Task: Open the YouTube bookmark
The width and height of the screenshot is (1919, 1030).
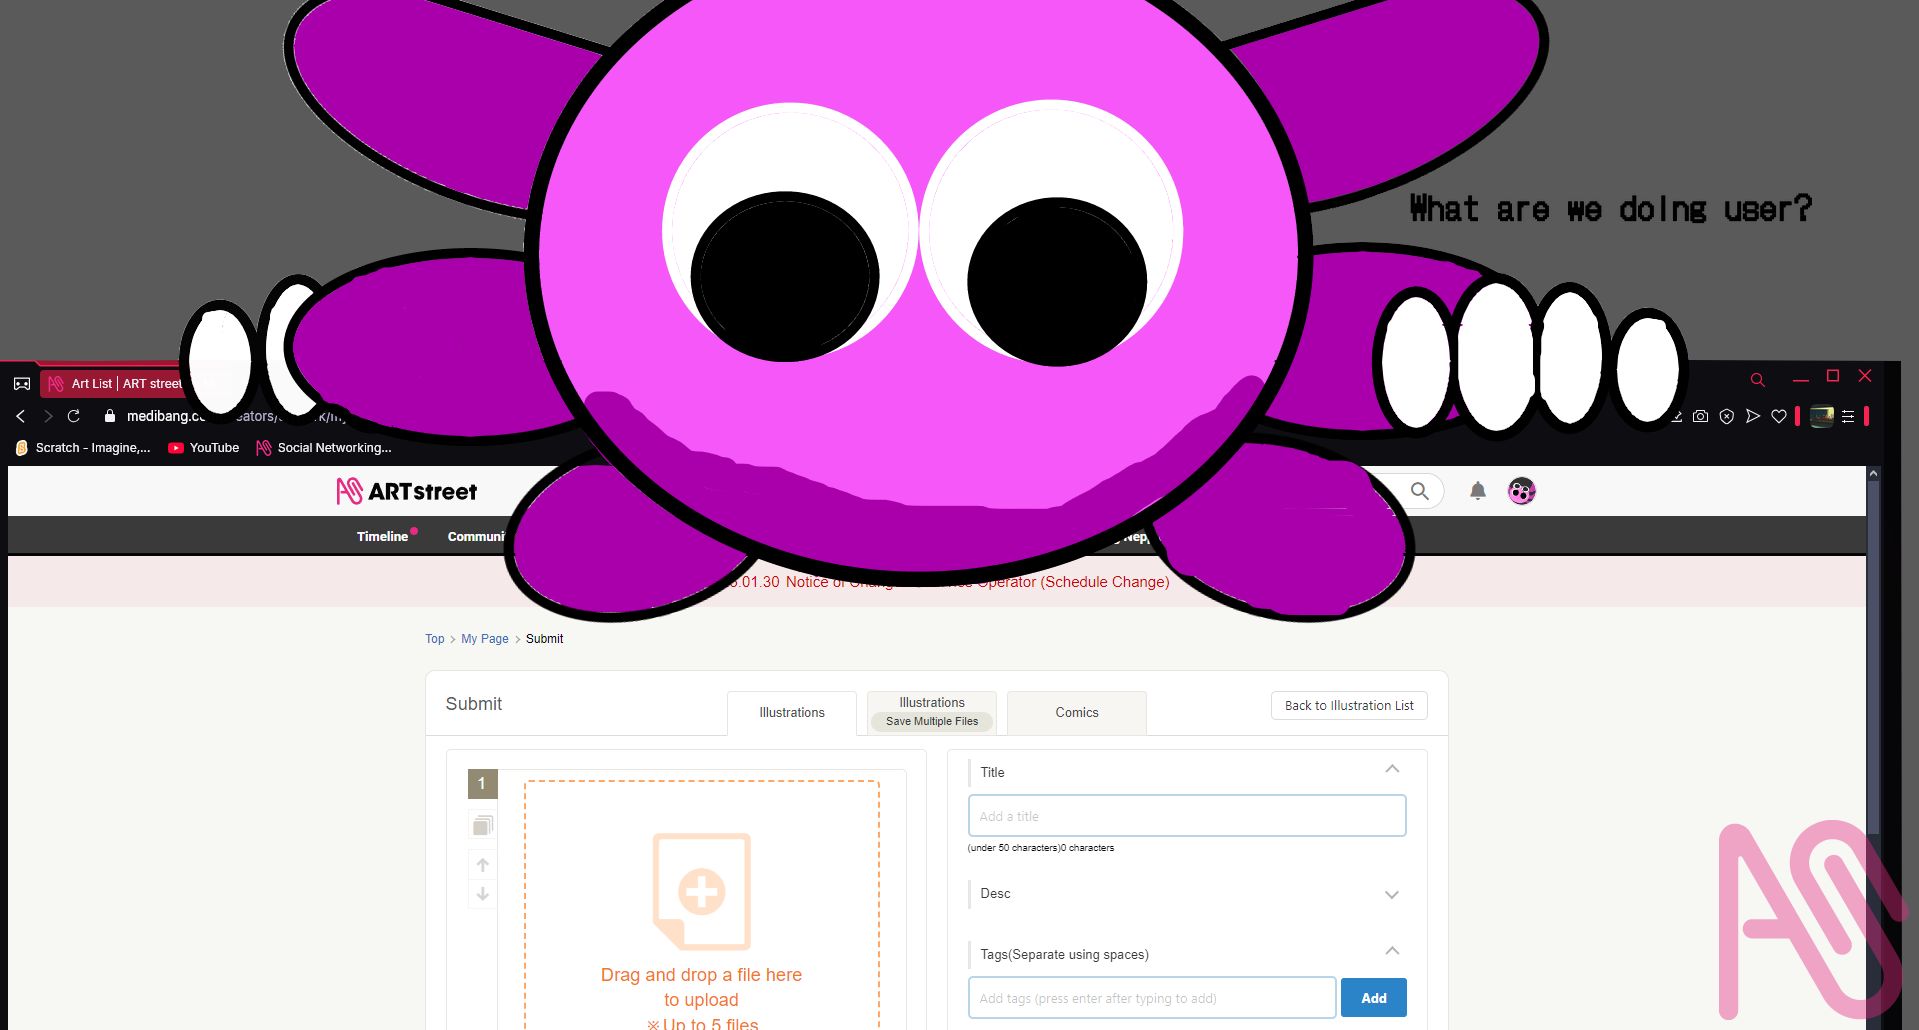Action: [x=204, y=448]
